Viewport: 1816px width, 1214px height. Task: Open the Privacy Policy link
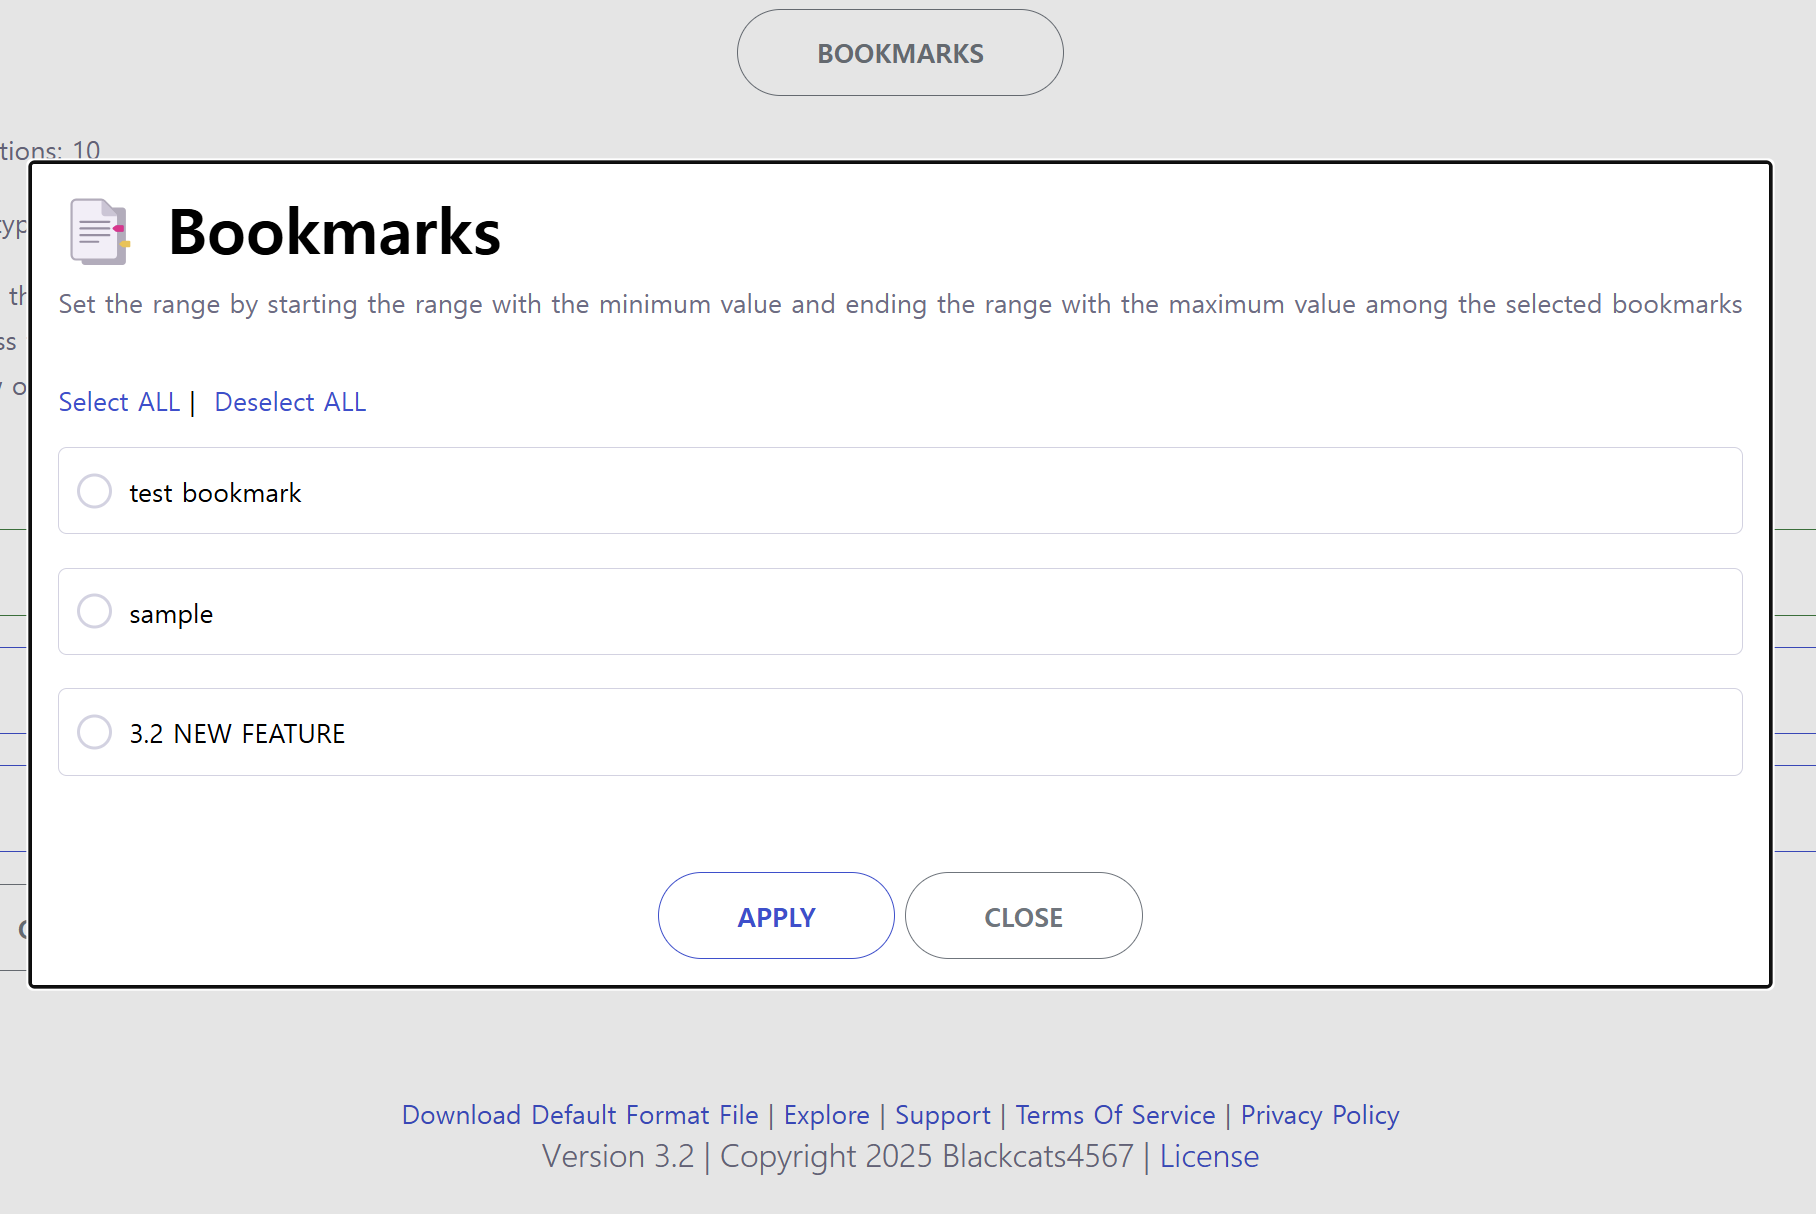pos(1319,1115)
